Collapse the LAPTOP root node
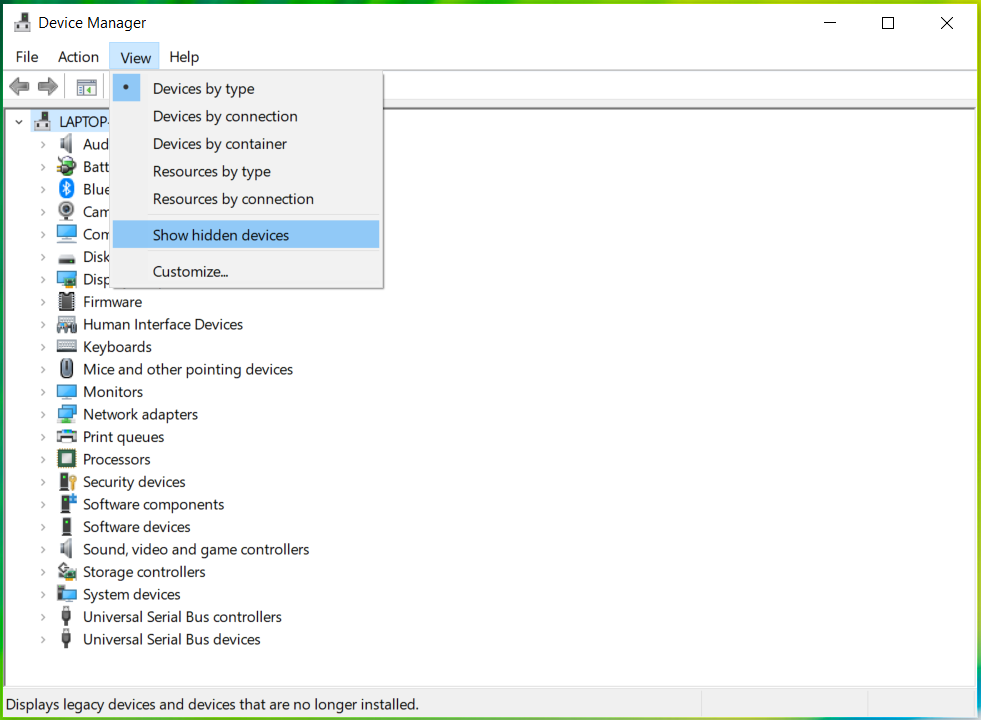Image resolution: width=981 pixels, height=720 pixels. click(19, 122)
